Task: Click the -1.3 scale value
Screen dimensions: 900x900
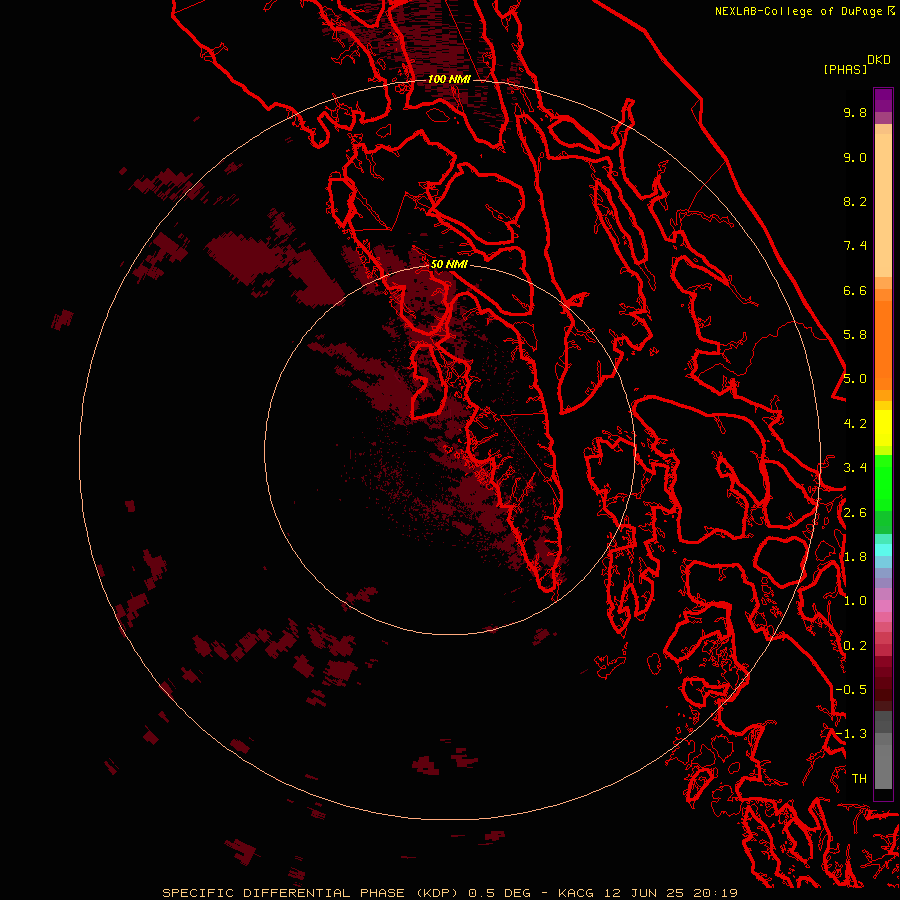Action: pyautogui.click(x=851, y=734)
